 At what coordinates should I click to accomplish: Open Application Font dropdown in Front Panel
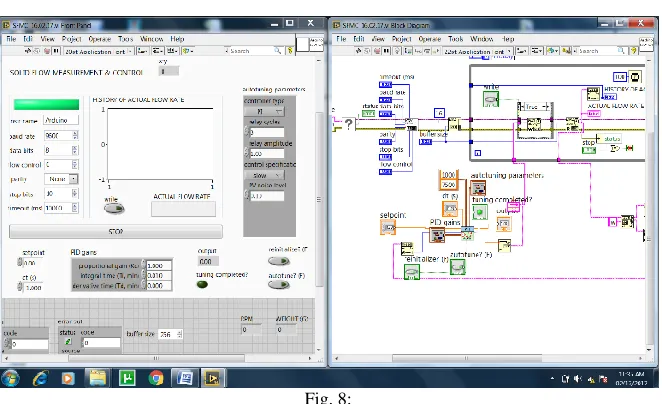click(99, 52)
